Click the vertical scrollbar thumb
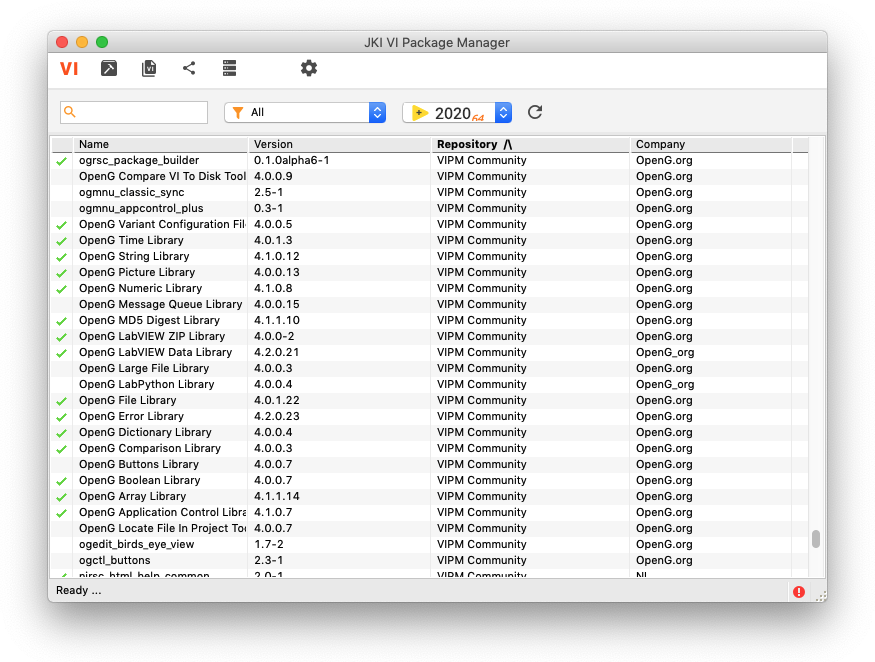 coord(816,539)
